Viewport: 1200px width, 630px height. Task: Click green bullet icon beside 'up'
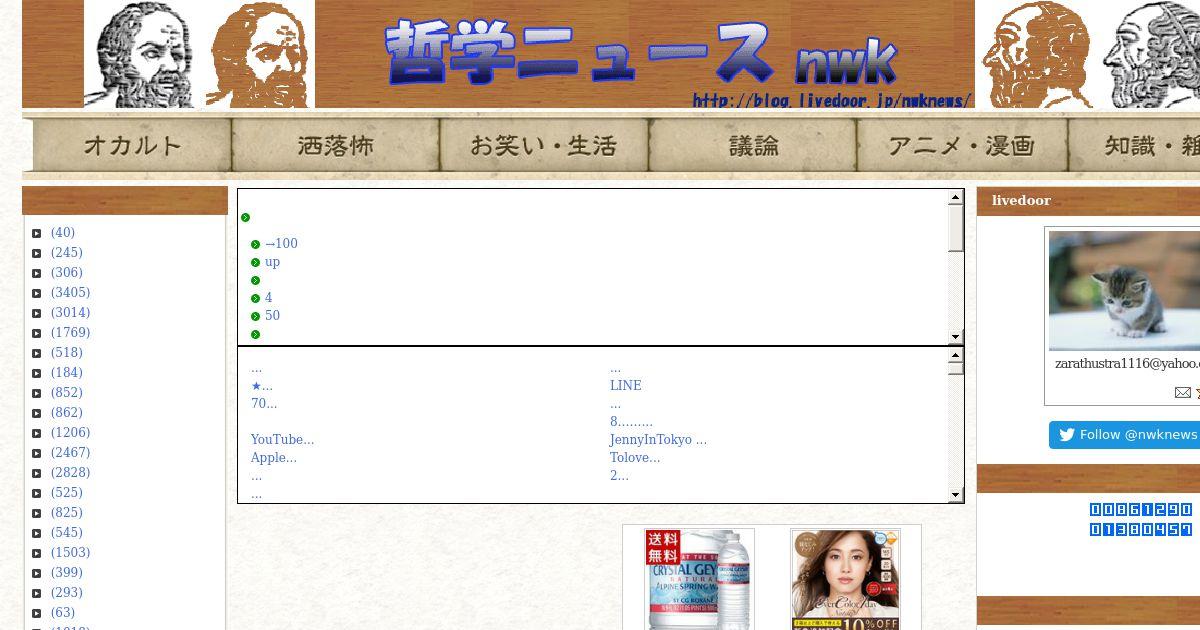[256, 263]
